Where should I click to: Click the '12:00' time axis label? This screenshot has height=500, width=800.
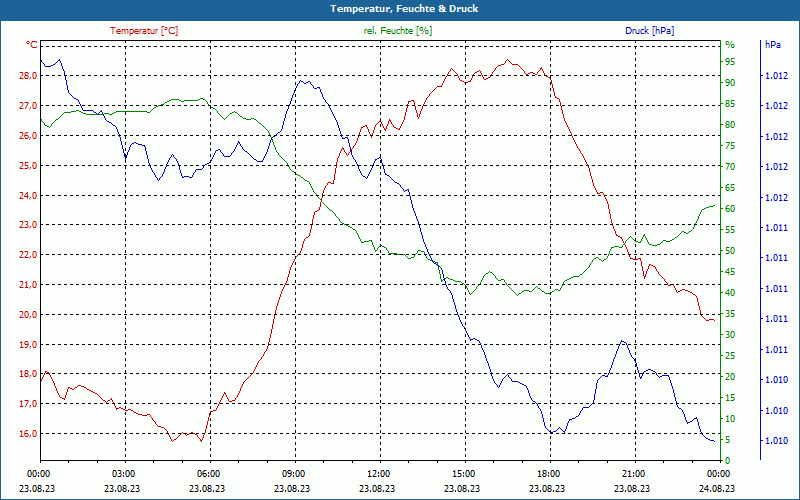[378, 474]
